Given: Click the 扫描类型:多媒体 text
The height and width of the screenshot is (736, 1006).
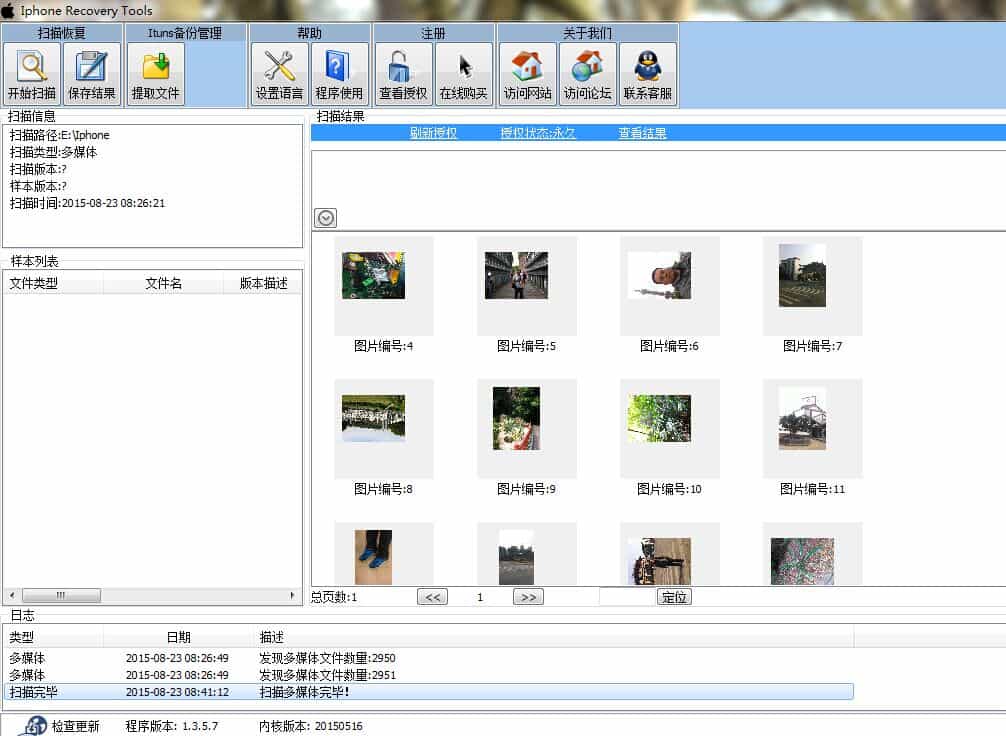Looking at the screenshot, I should point(53,152).
